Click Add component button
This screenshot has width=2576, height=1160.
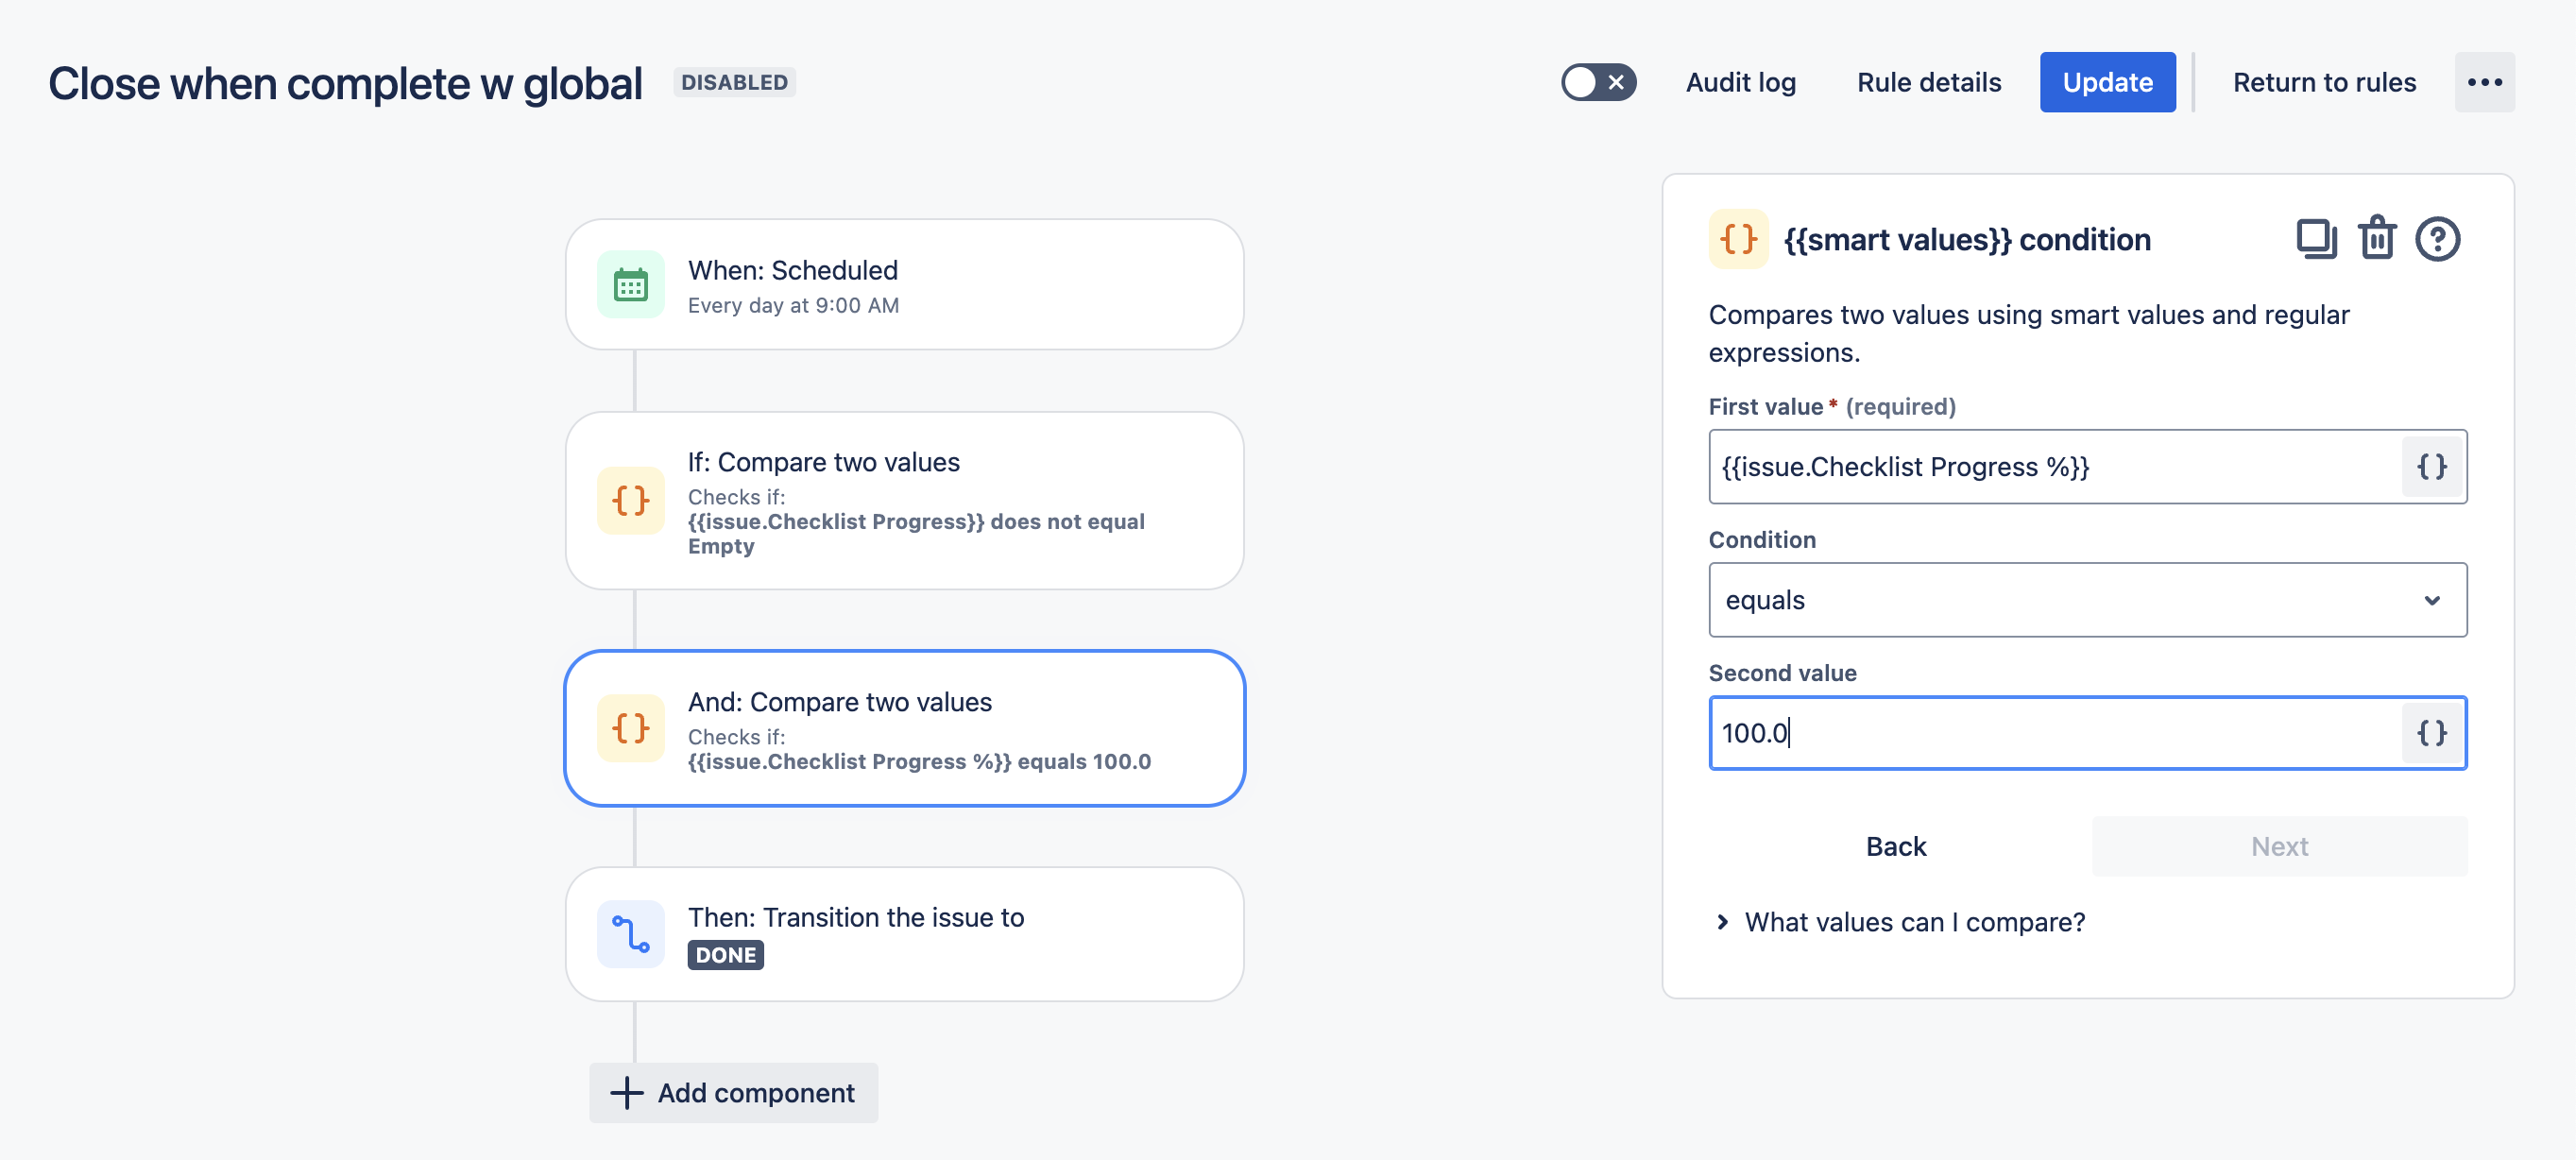click(734, 1092)
